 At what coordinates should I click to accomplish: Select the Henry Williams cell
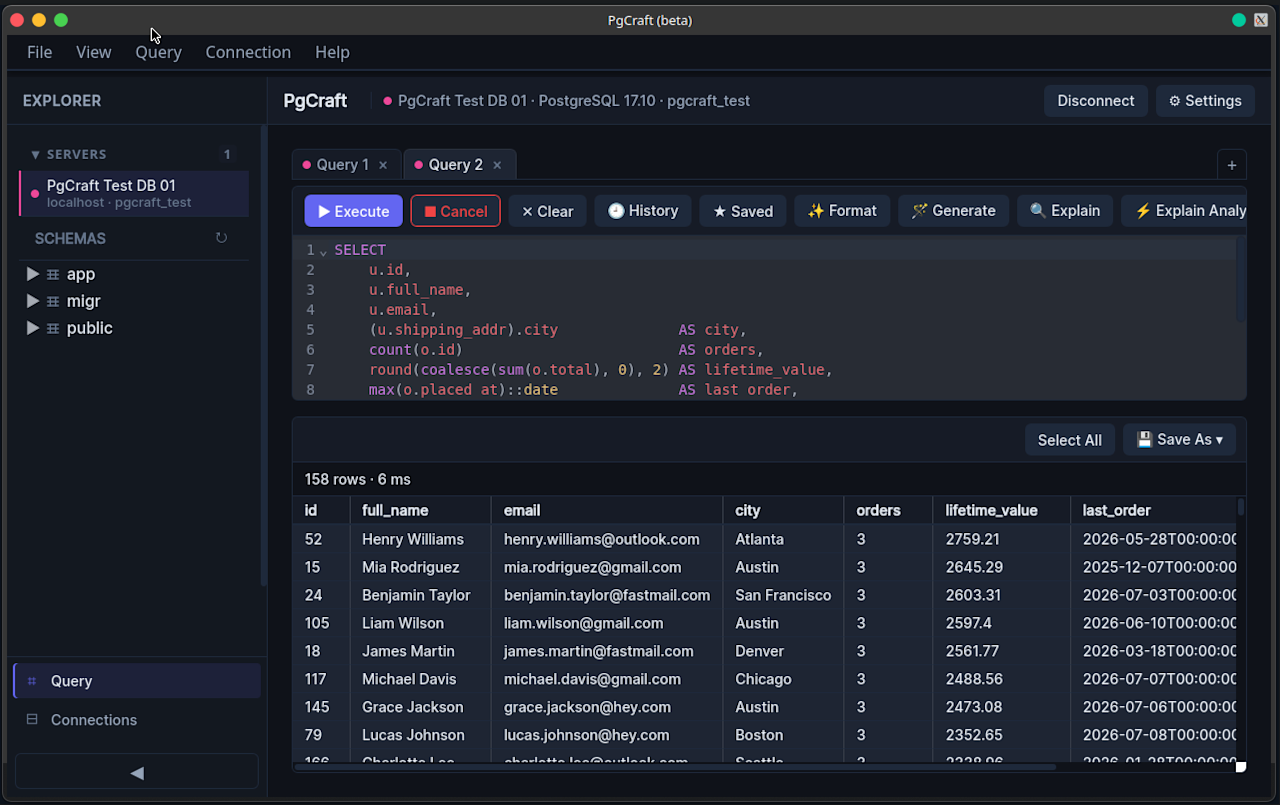tap(420, 539)
